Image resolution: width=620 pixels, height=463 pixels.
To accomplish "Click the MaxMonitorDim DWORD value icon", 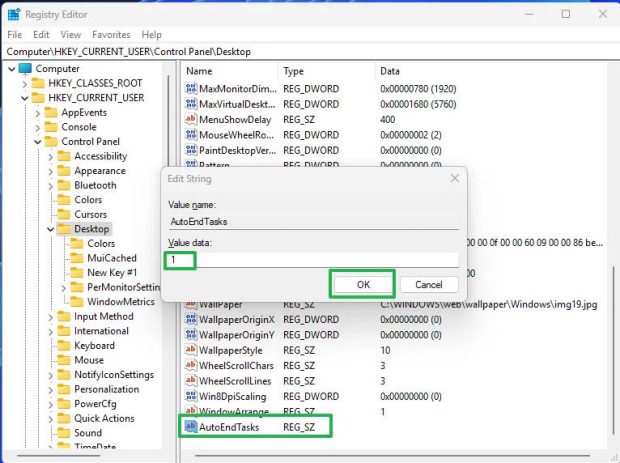I will click(x=191, y=88).
